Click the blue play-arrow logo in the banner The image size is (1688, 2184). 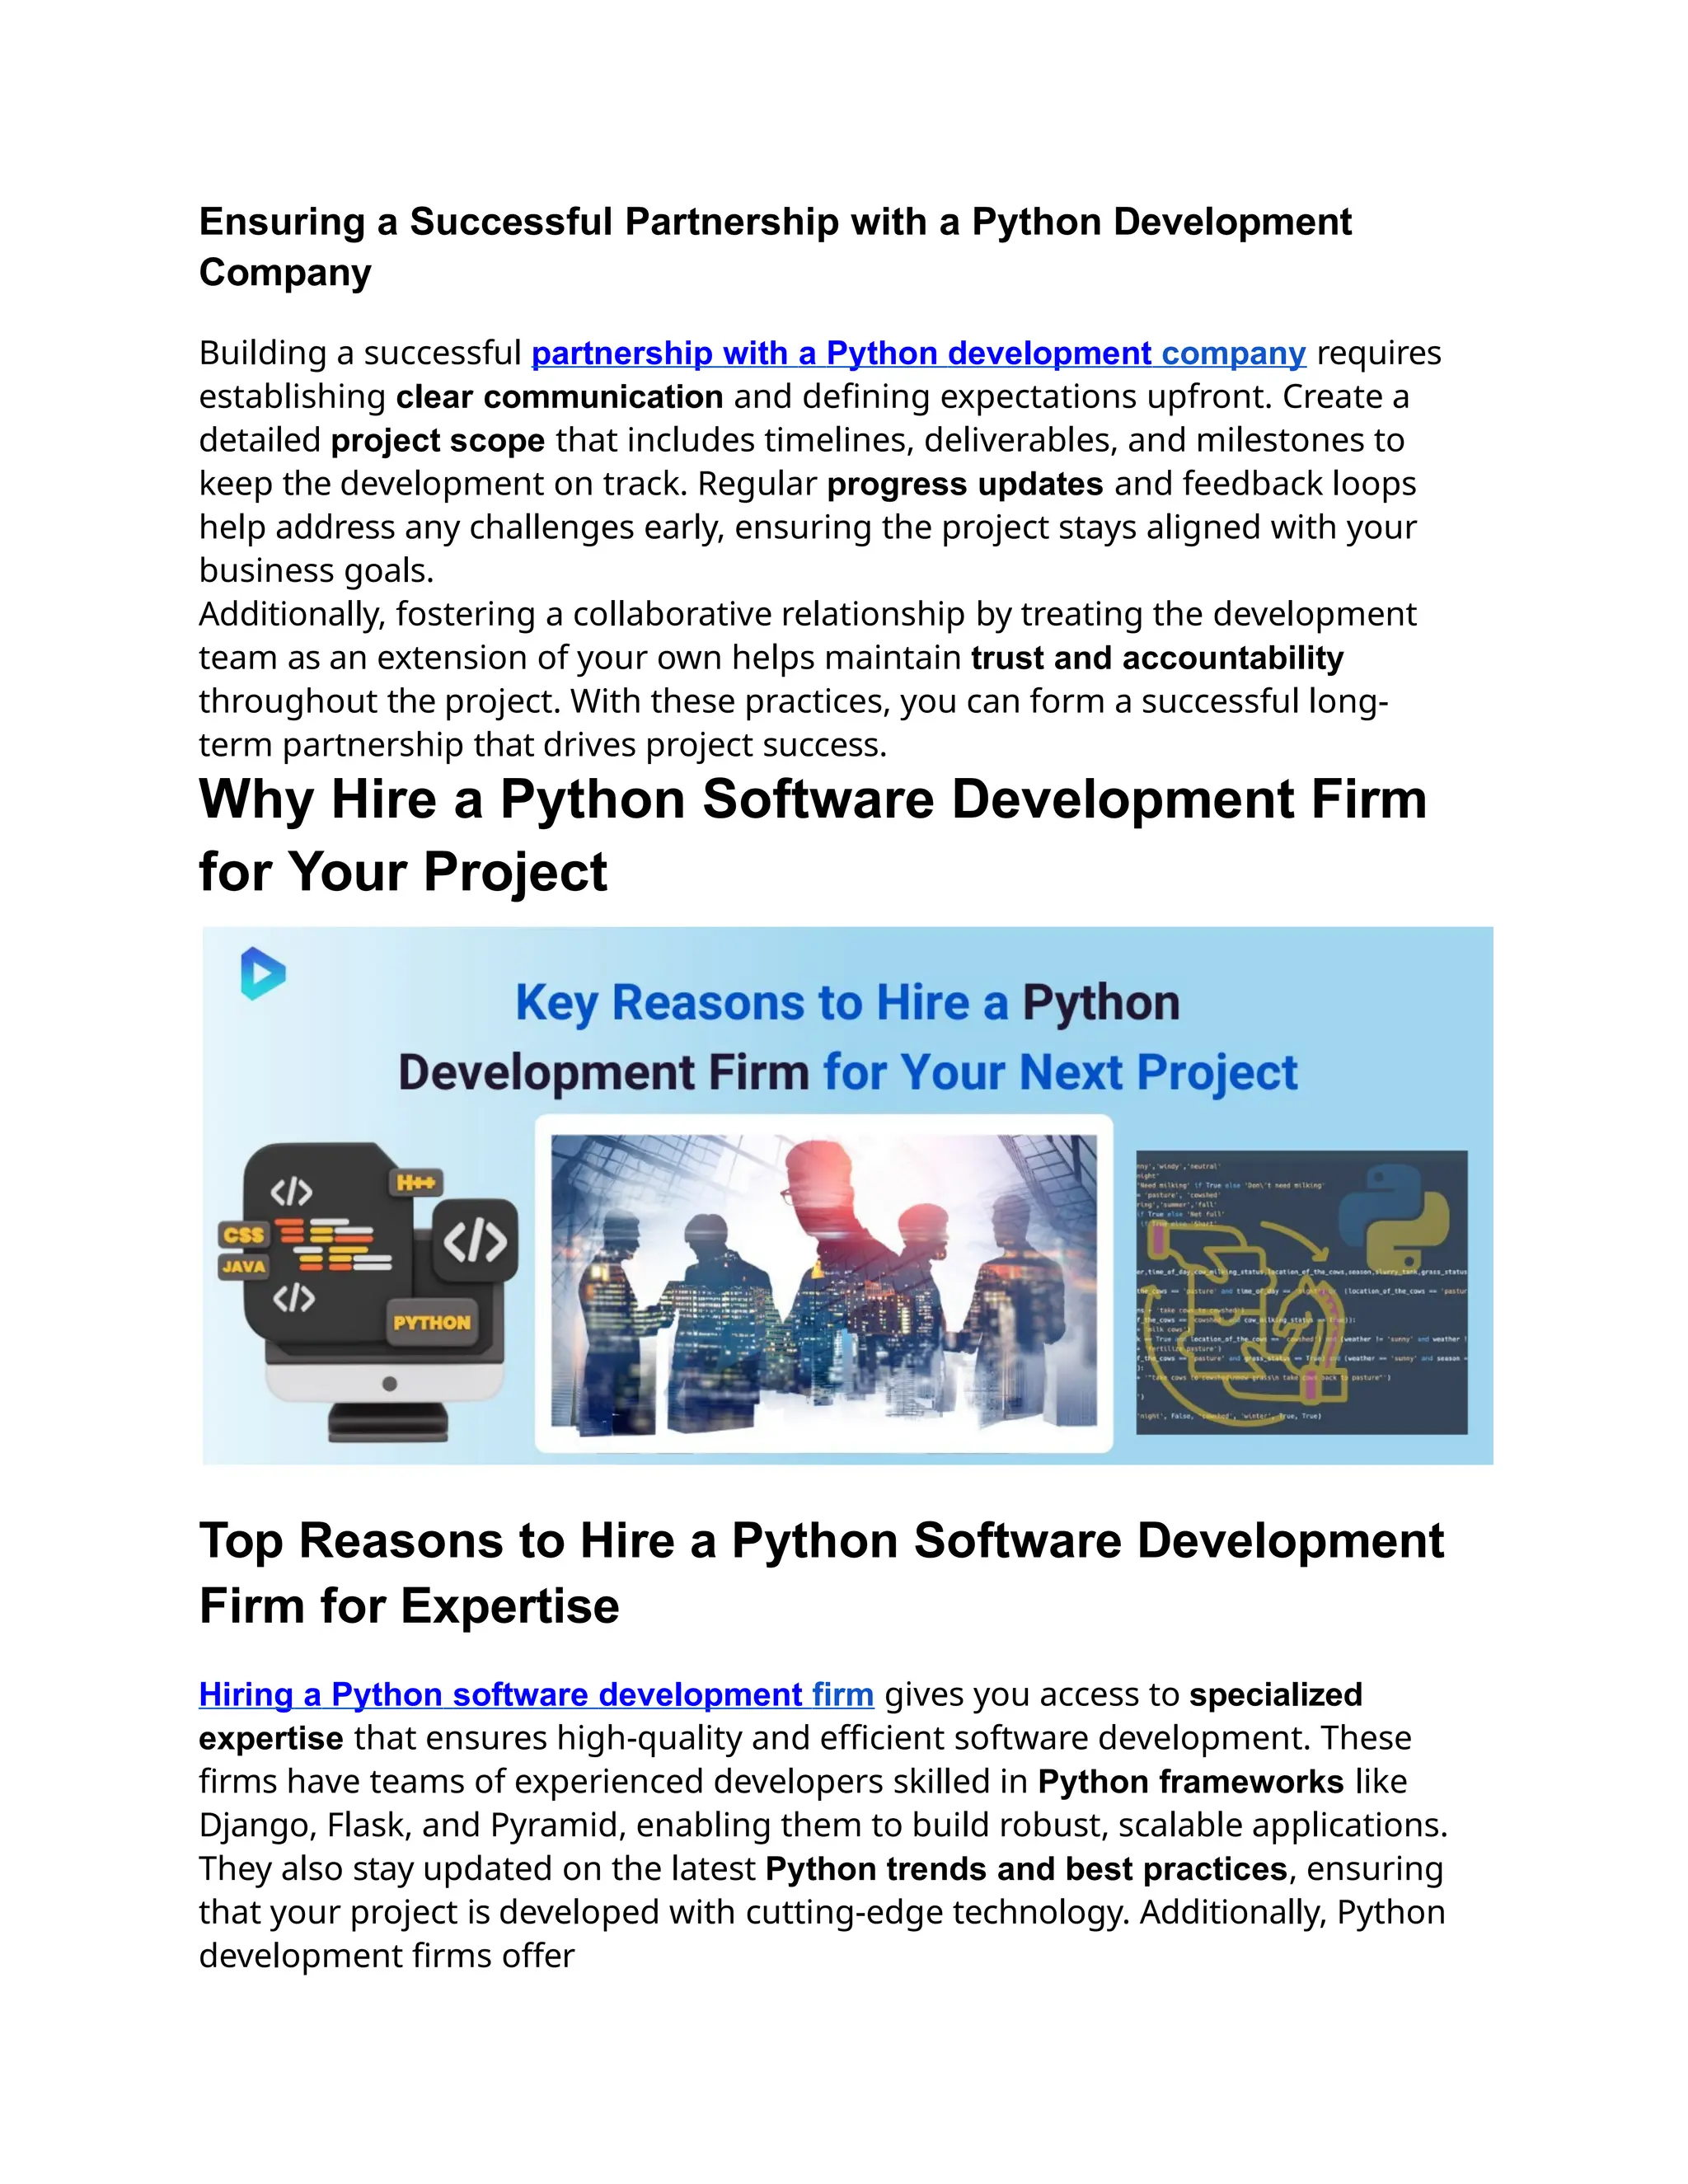click(263, 972)
